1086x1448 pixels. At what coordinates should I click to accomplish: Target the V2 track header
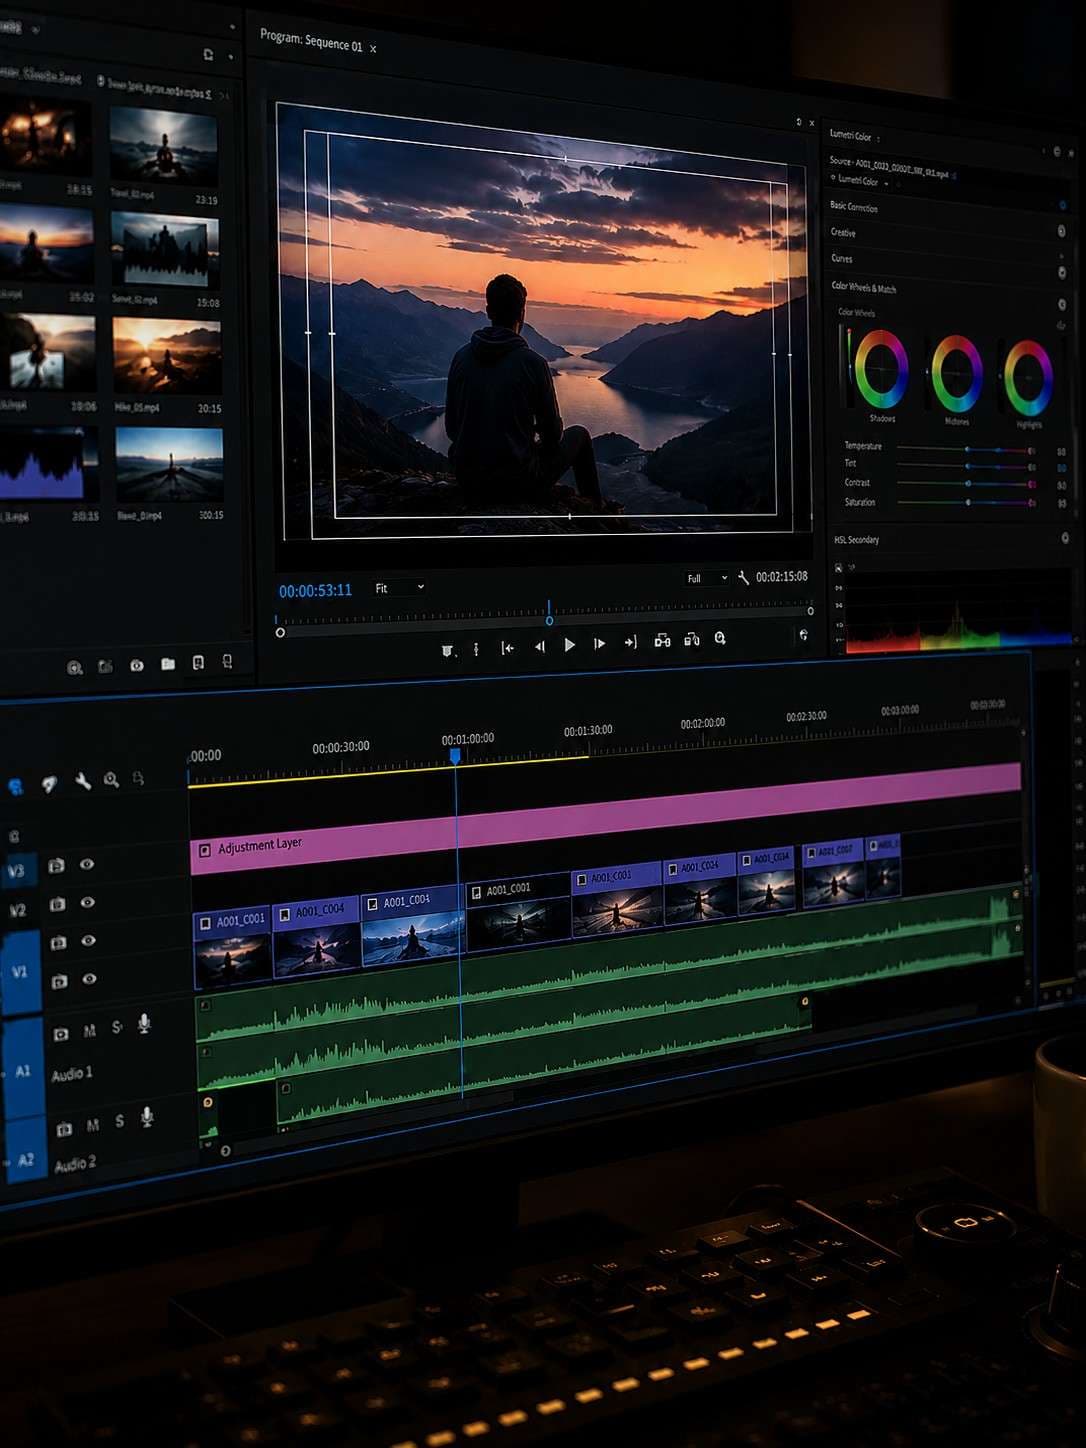(x=17, y=910)
